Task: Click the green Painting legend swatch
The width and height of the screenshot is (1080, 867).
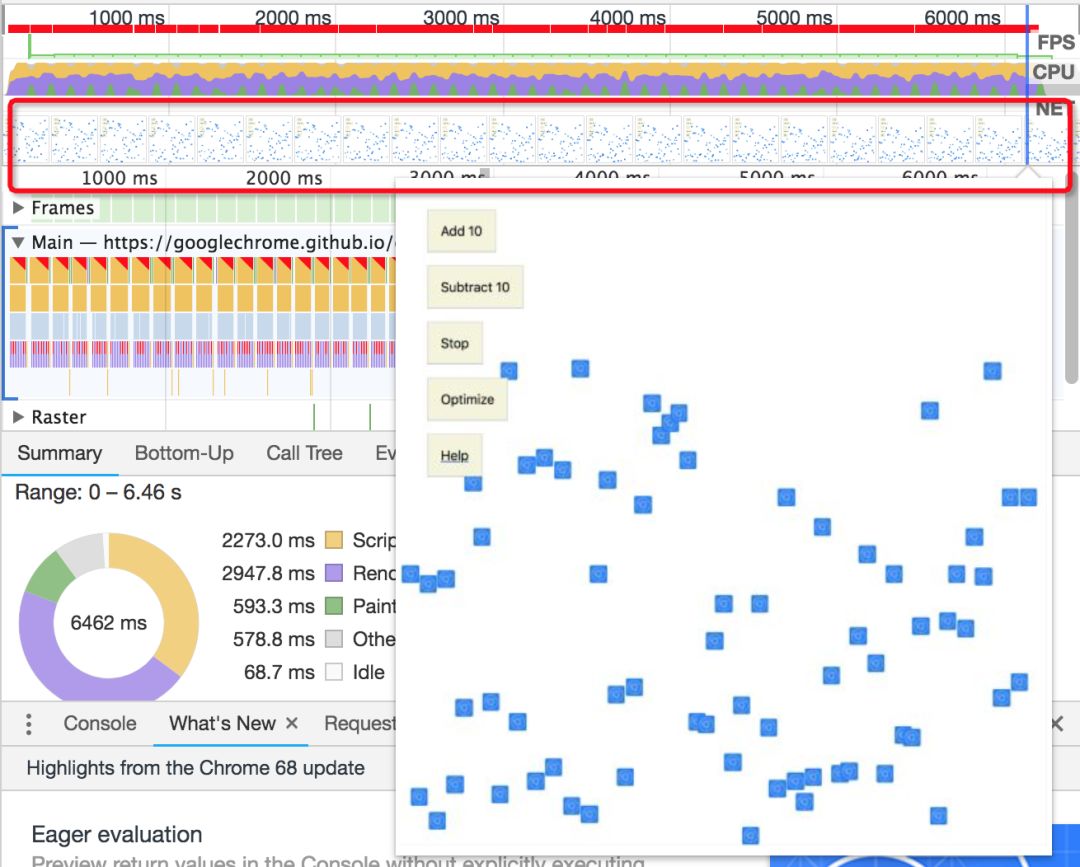Action: point(334,606)
